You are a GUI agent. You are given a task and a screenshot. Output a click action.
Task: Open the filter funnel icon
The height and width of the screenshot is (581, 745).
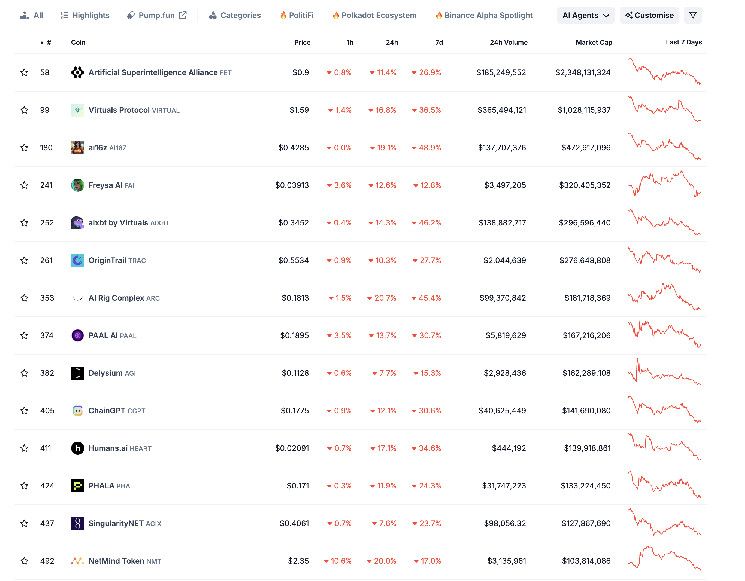pyautogui.click(x=694, y=15)
